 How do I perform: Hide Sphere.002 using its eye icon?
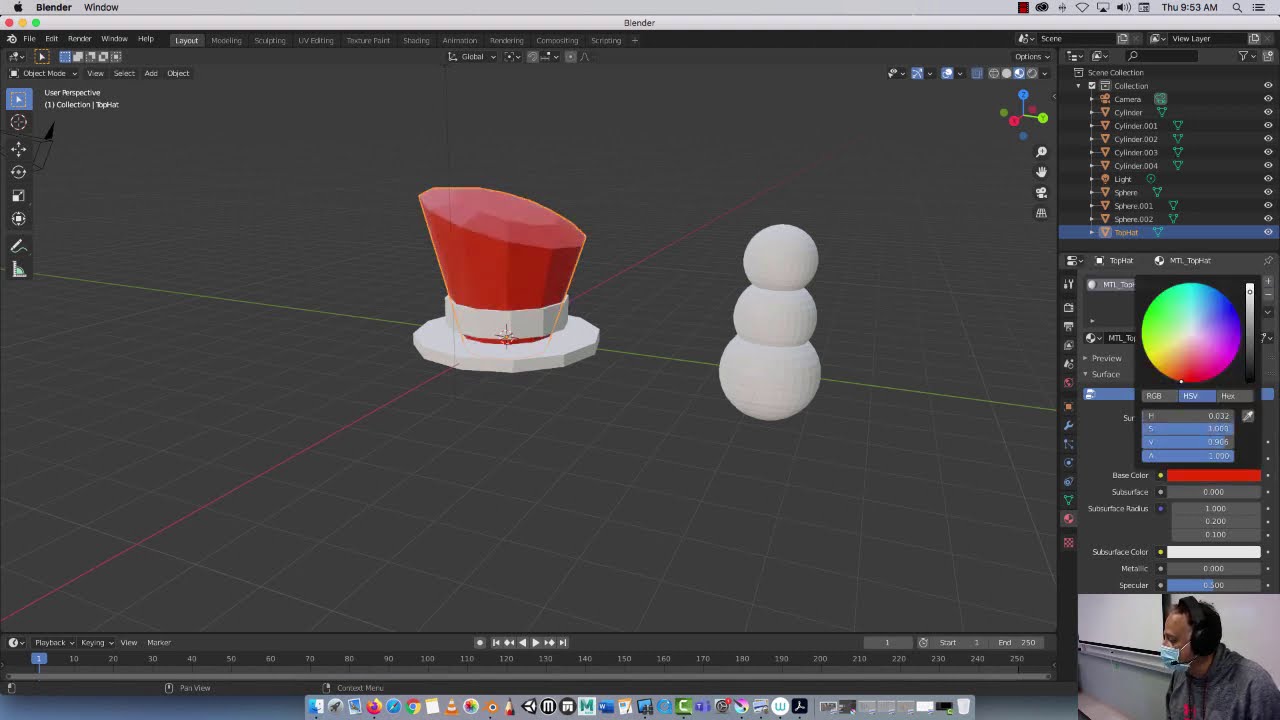pos(1268,219)
